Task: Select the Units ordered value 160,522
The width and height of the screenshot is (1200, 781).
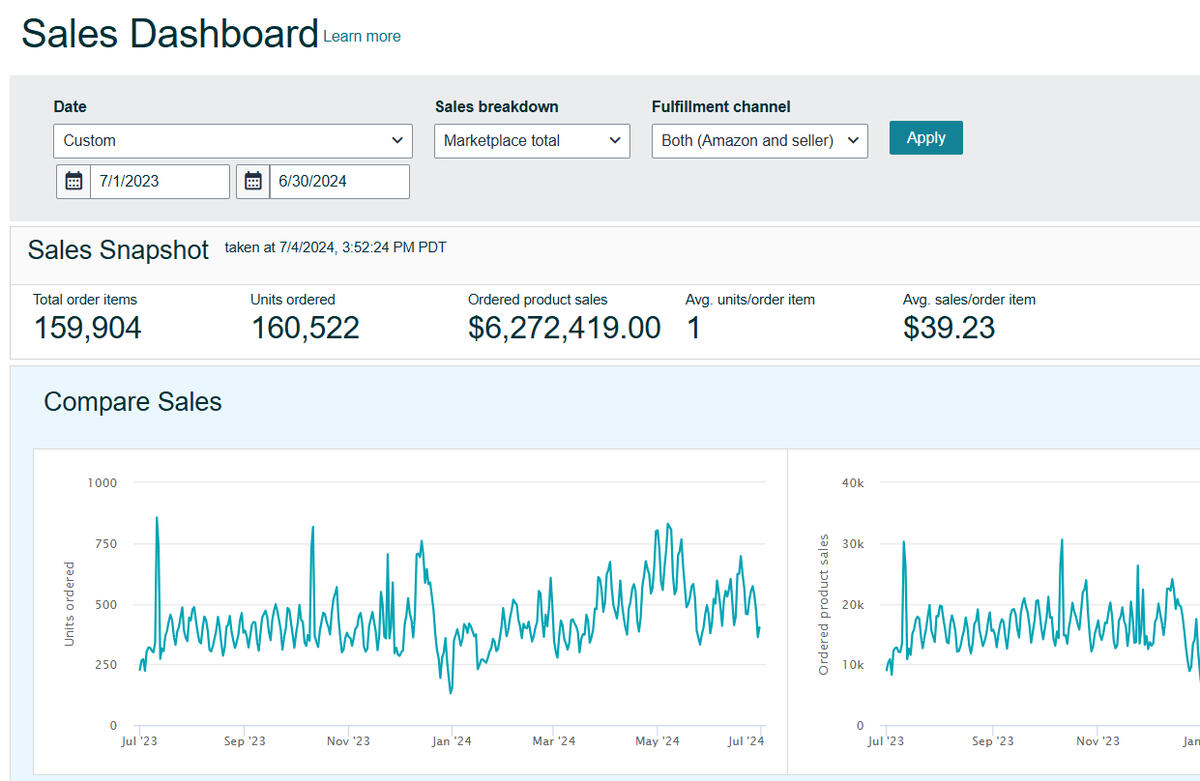Action: point(305,328)
